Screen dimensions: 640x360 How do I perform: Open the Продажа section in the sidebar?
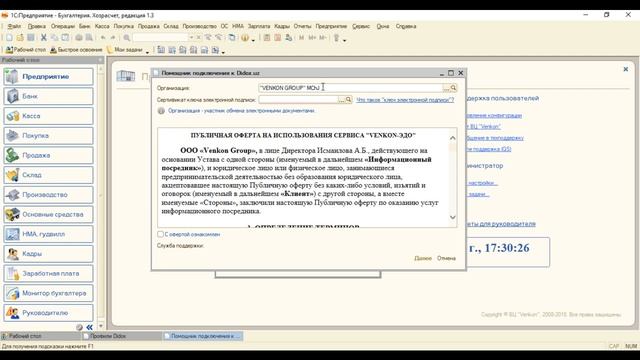(x=48, y=155)
